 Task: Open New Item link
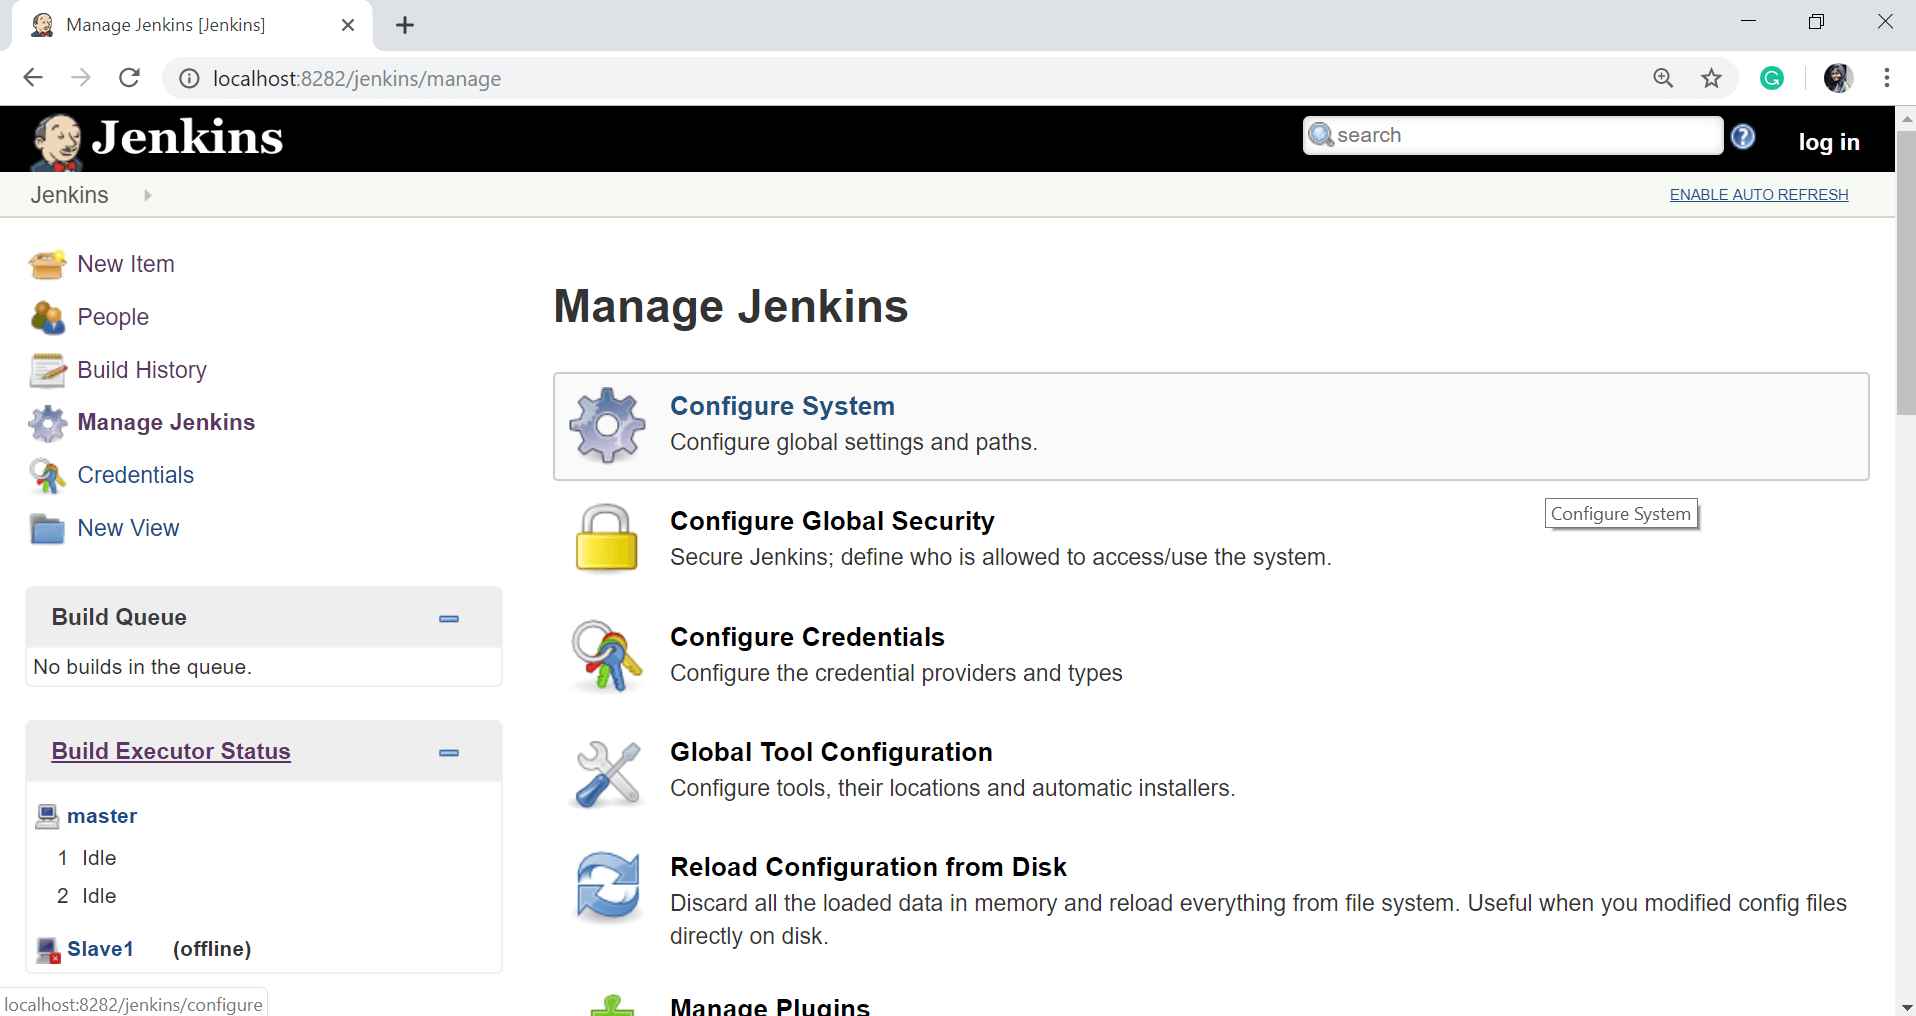(126, 264)
